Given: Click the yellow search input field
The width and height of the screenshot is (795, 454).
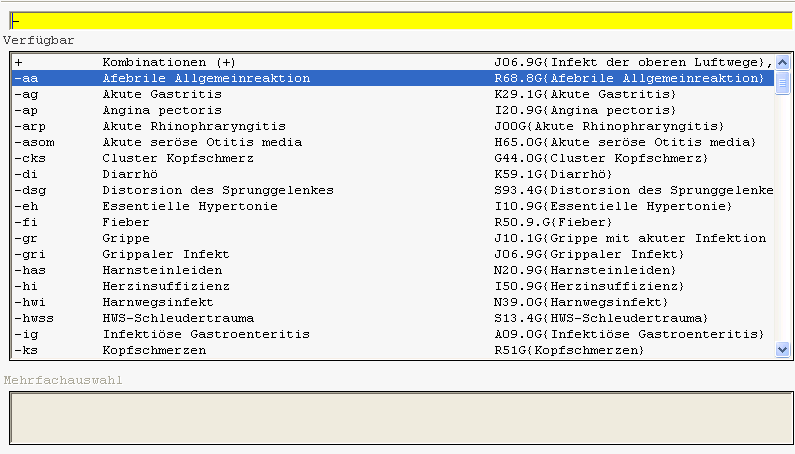Looking at the screenshot, I should pyautogui.click(x=401, y=21).
